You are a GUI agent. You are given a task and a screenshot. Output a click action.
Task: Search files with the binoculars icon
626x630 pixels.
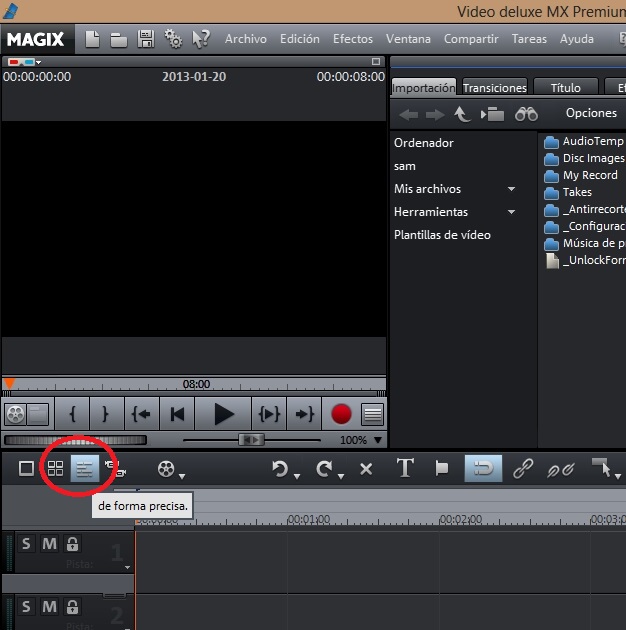(526, 115)
